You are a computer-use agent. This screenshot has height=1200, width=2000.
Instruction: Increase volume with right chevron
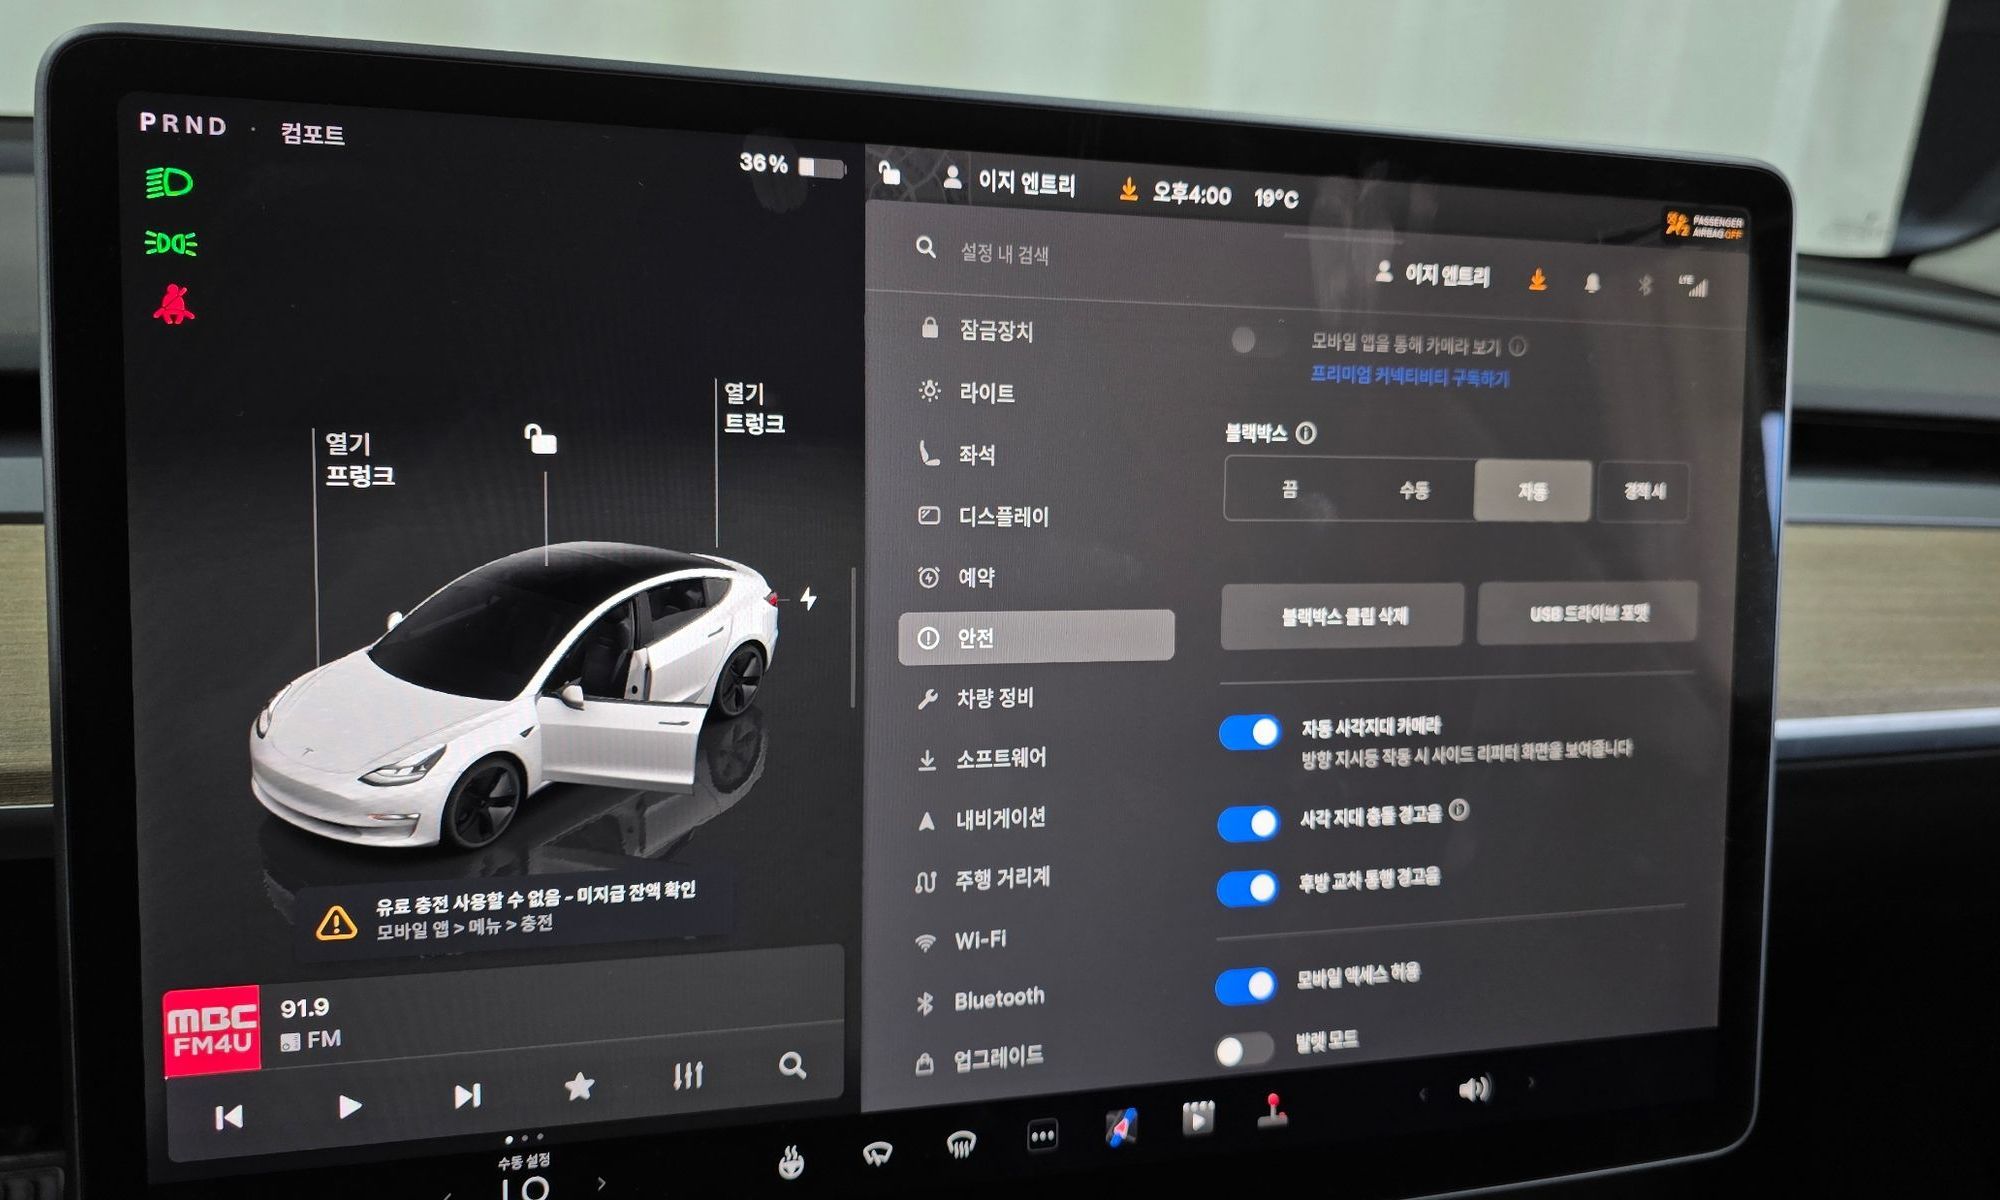coord(1531,1082)
